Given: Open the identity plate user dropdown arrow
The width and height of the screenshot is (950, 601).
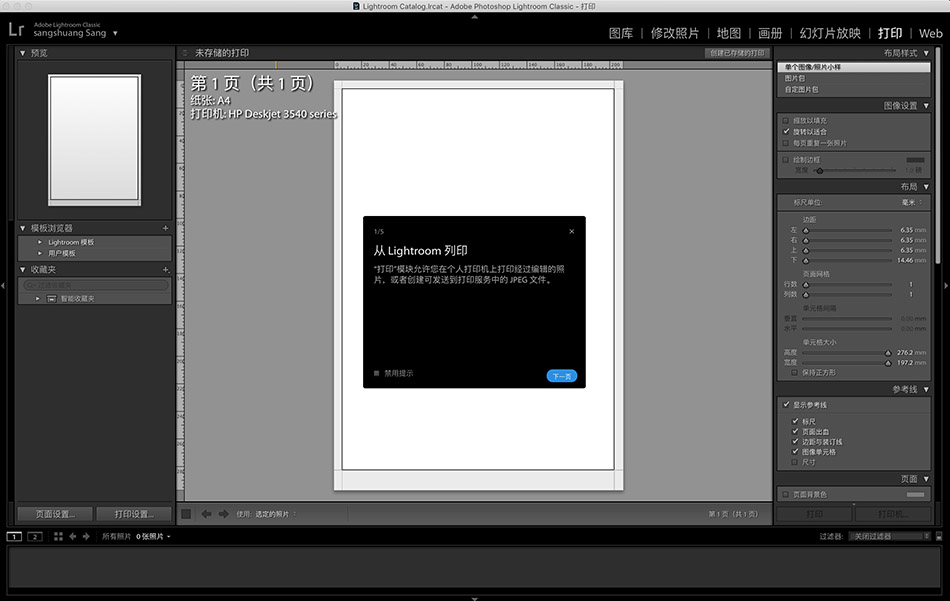Looking at the screenshot, I should coord(115,33).
